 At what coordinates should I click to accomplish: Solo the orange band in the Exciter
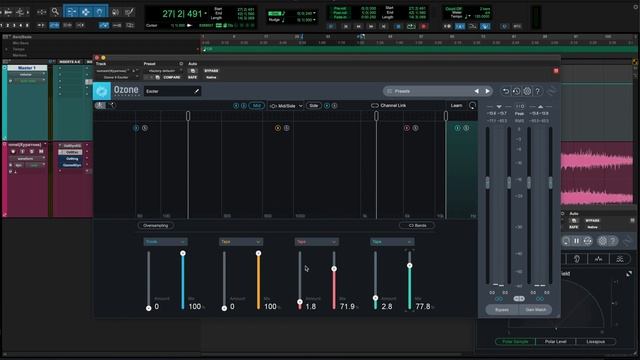click(x=287, y=128)
